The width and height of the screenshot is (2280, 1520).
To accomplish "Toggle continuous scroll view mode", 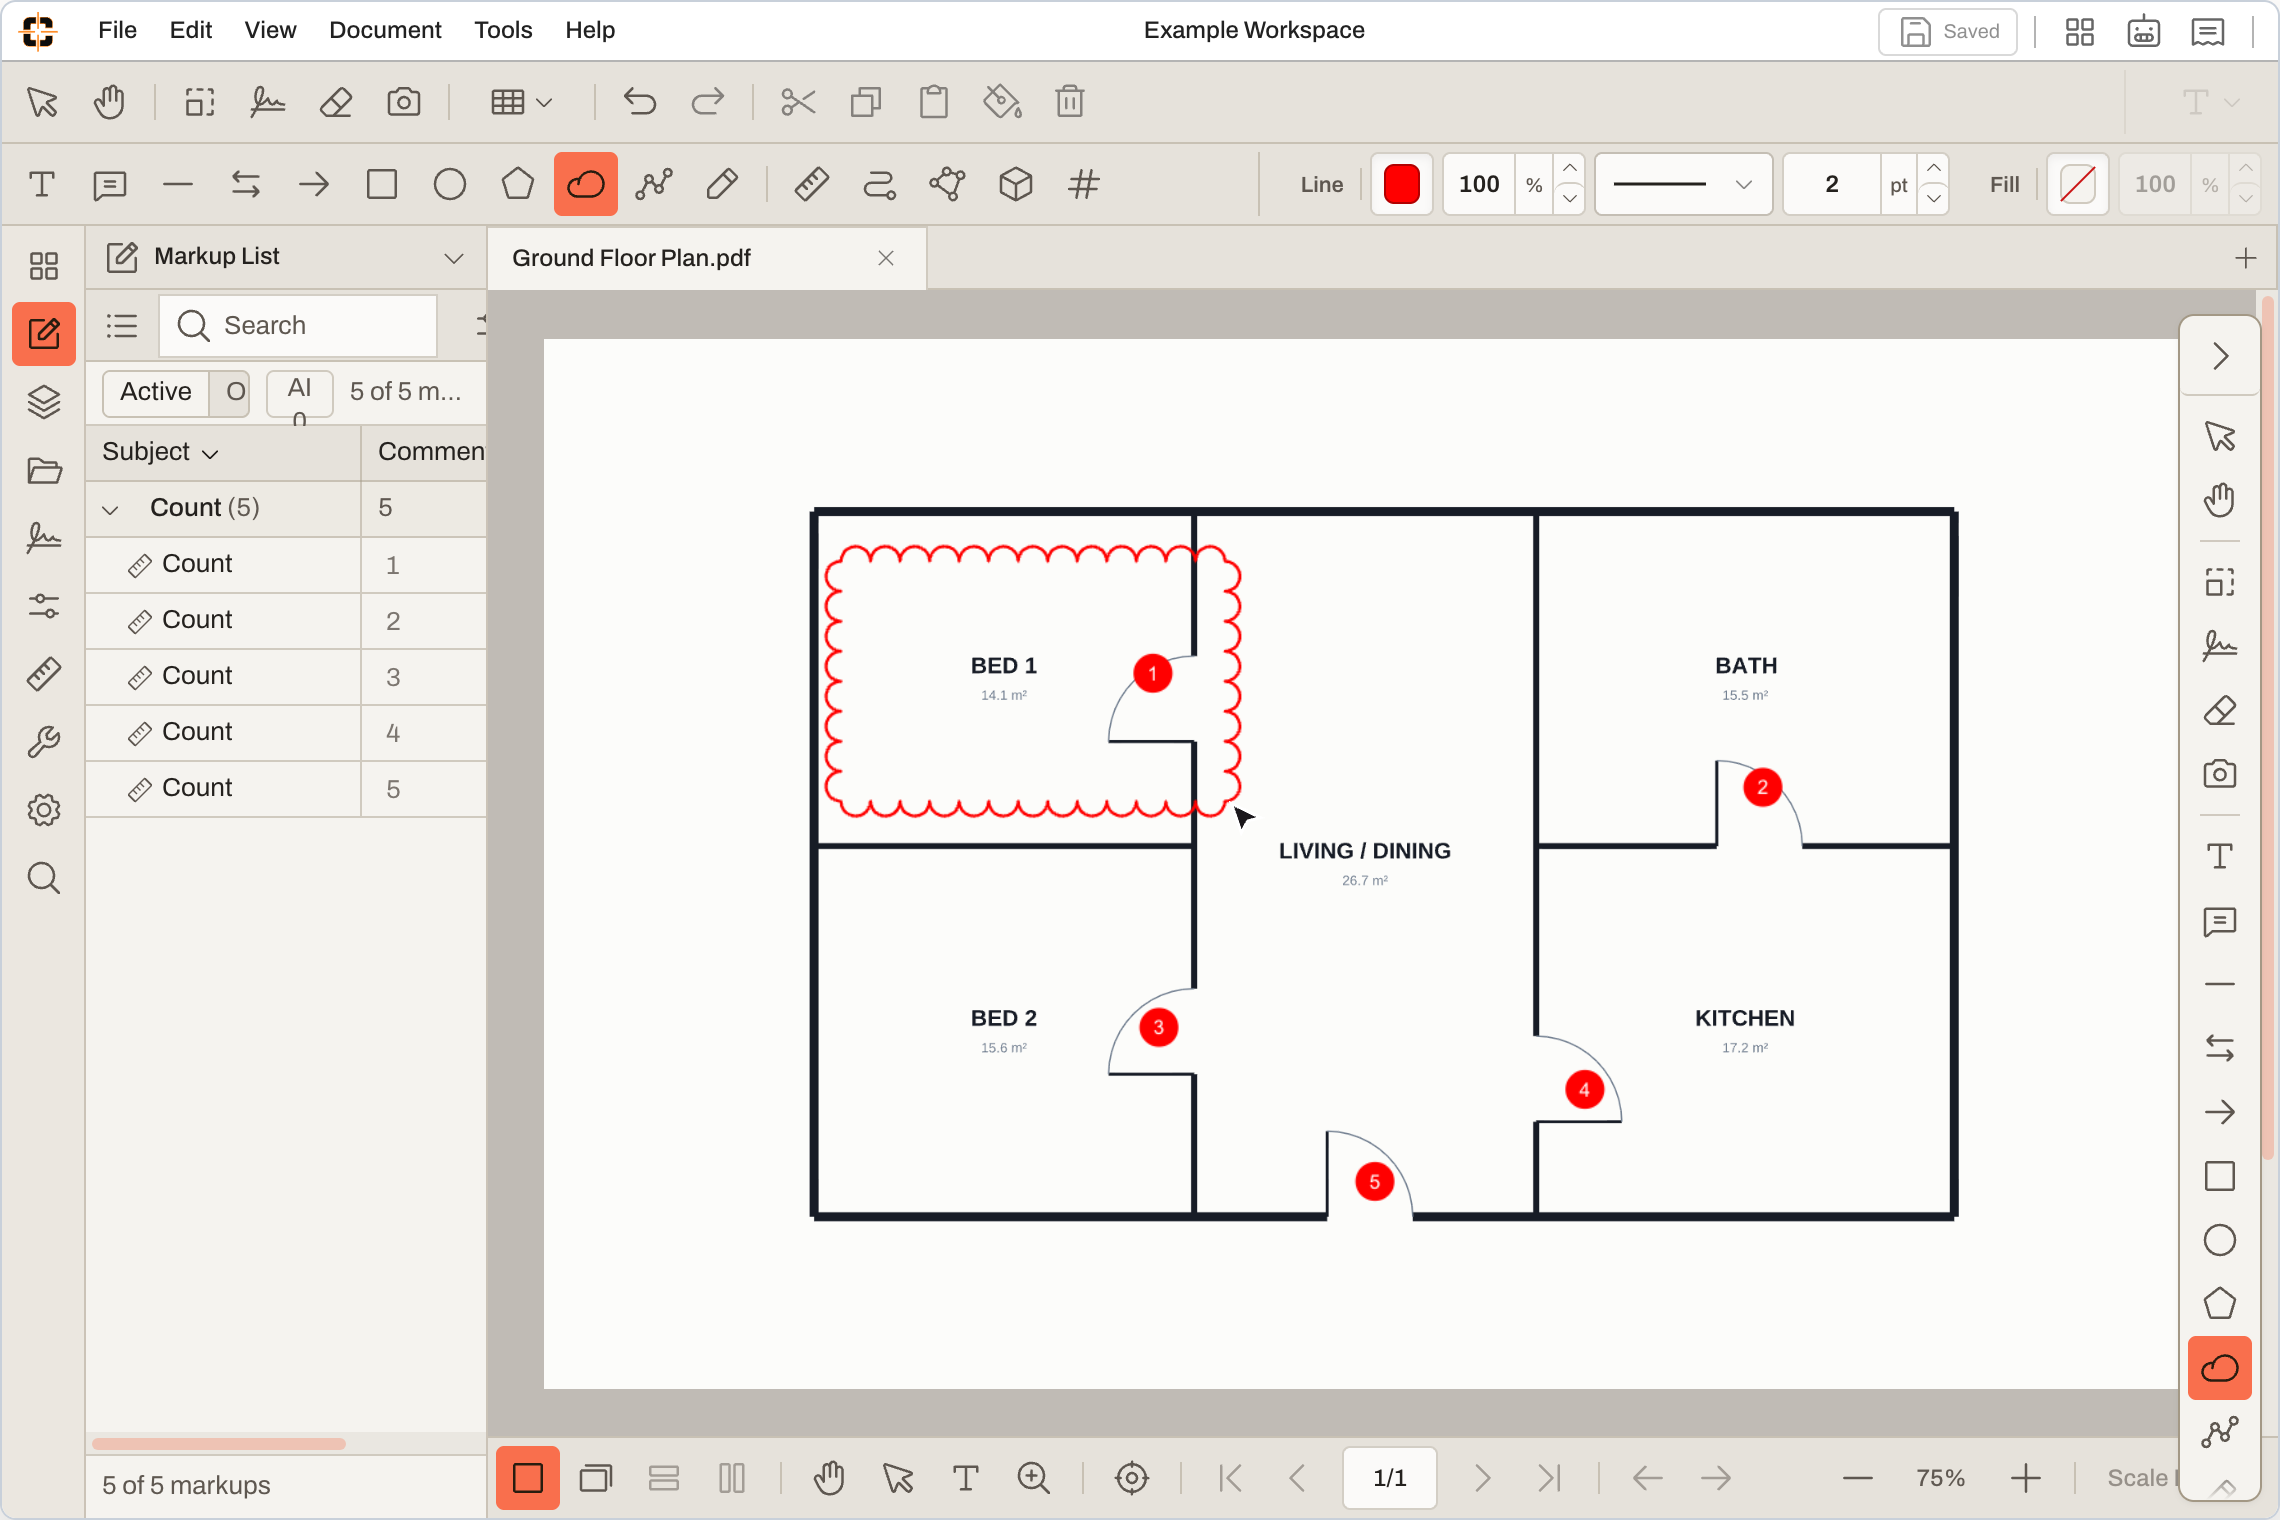I will point(663,1478).
